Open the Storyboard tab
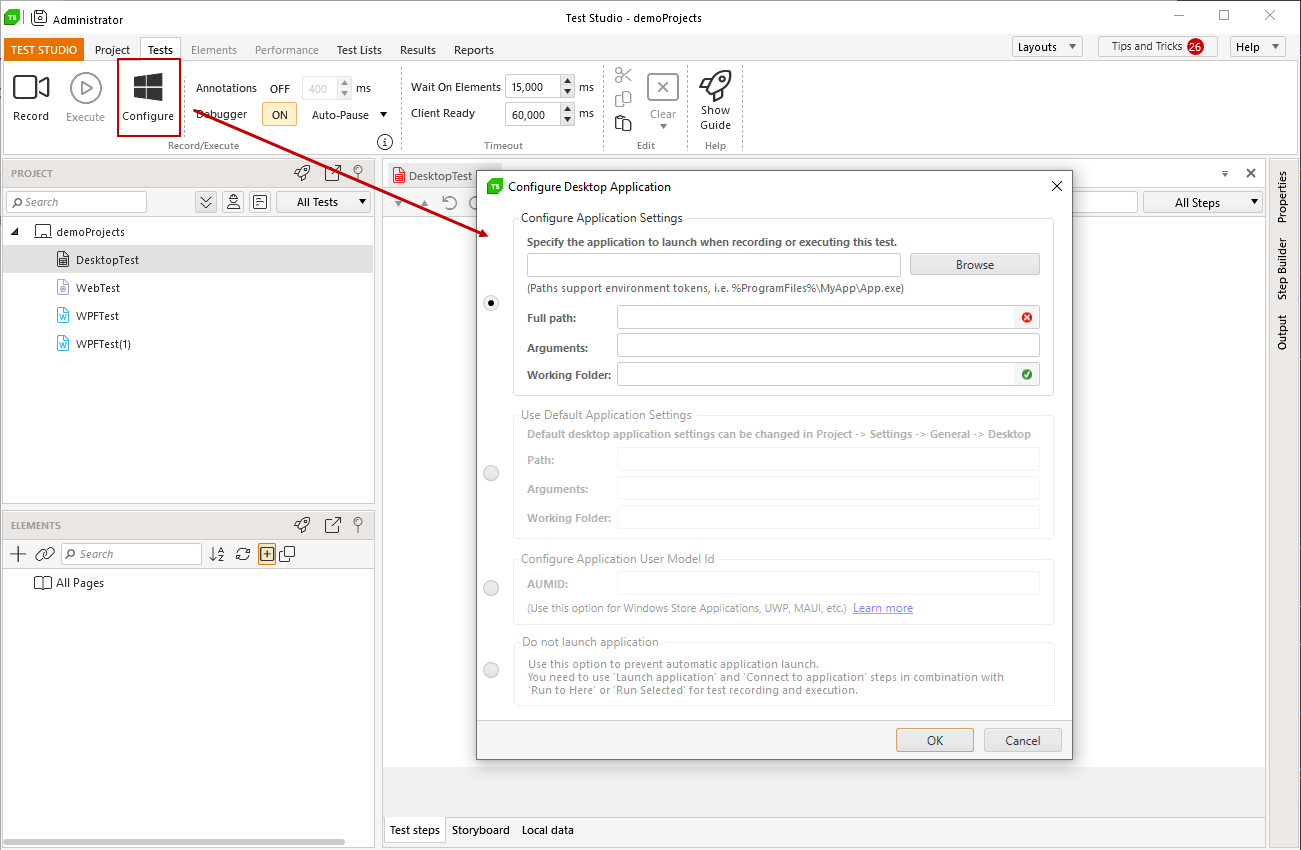Viewport: 1301px width, 850px height. pyautogui.click(x=481, y=830)
